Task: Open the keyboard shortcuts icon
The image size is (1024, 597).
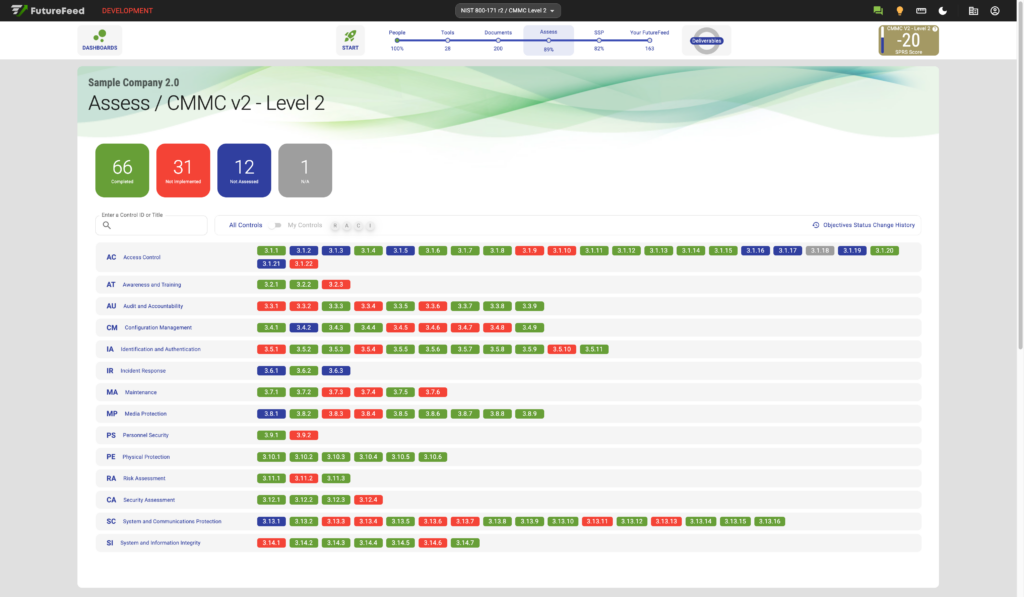Action: click(921, 10)
